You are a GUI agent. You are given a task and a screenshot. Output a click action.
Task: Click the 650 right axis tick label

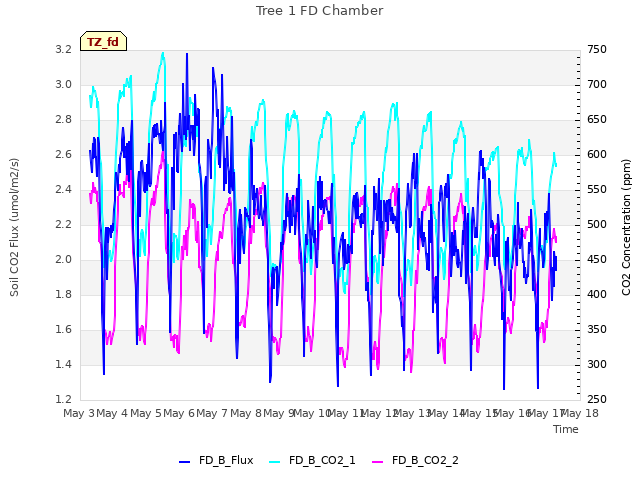click(x=597, y=120)
